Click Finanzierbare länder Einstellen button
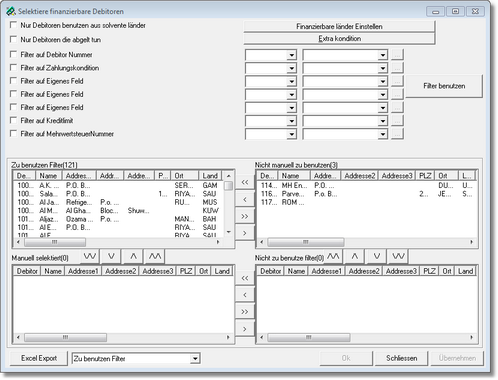Viewport: 498px width, 380px height. (x=339, y=26)
